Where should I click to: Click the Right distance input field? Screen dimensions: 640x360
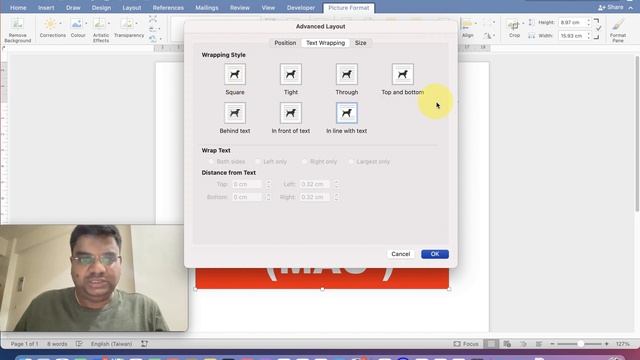[315, 197]
